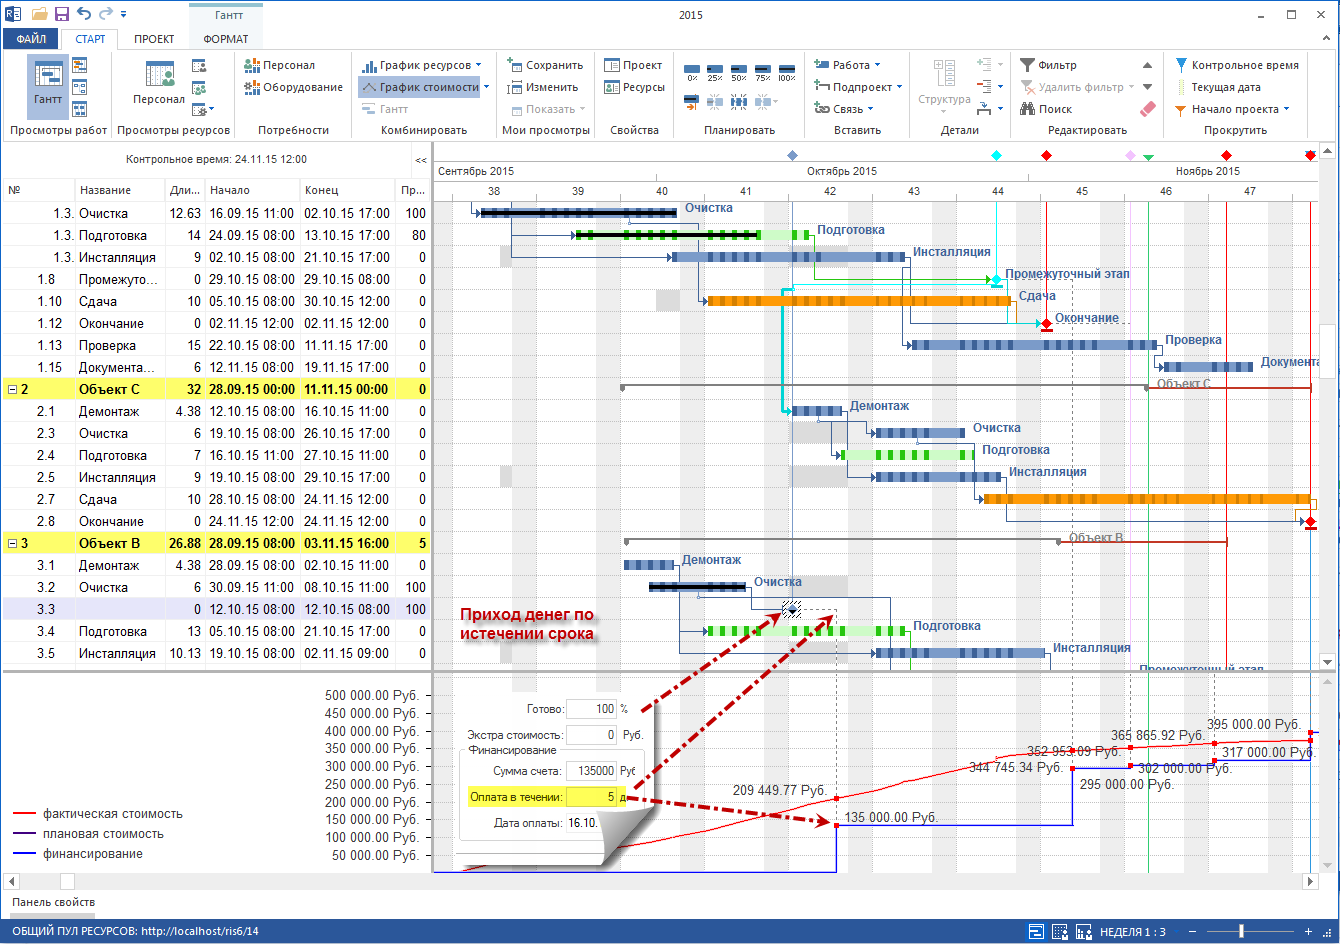Select the row 3.3 in the task table
1340x944 pixels.
(216, 609)
